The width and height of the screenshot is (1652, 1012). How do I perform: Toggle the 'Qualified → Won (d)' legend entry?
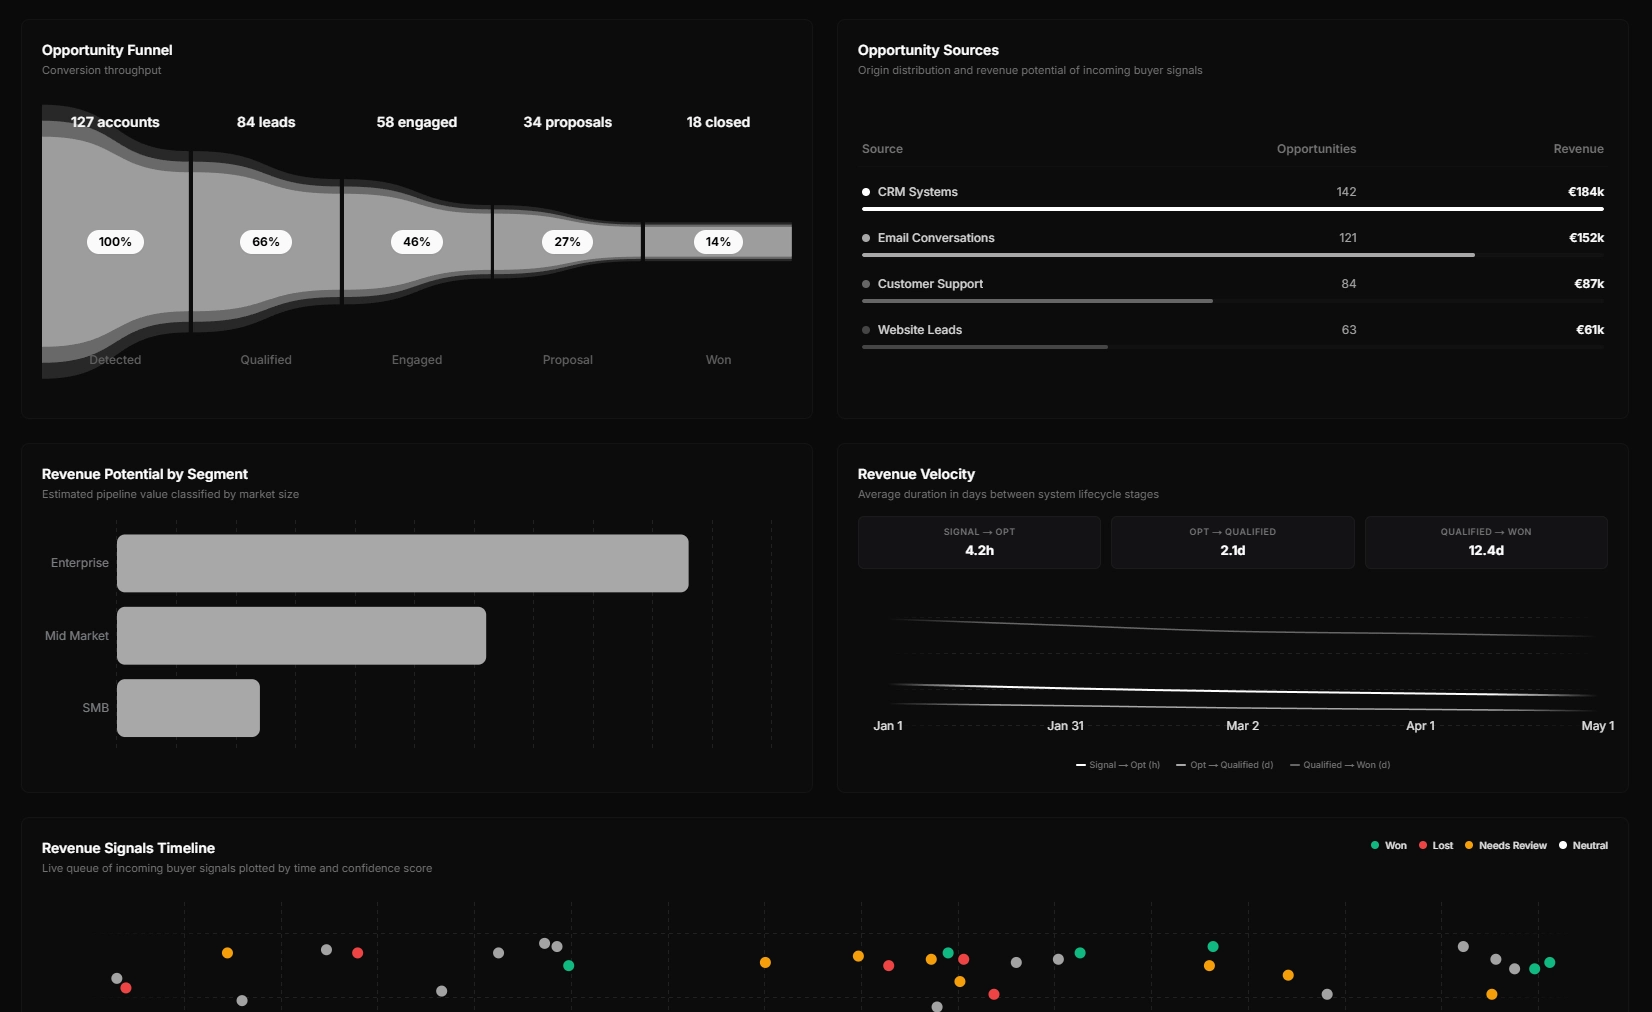(x=1340, y=765)
